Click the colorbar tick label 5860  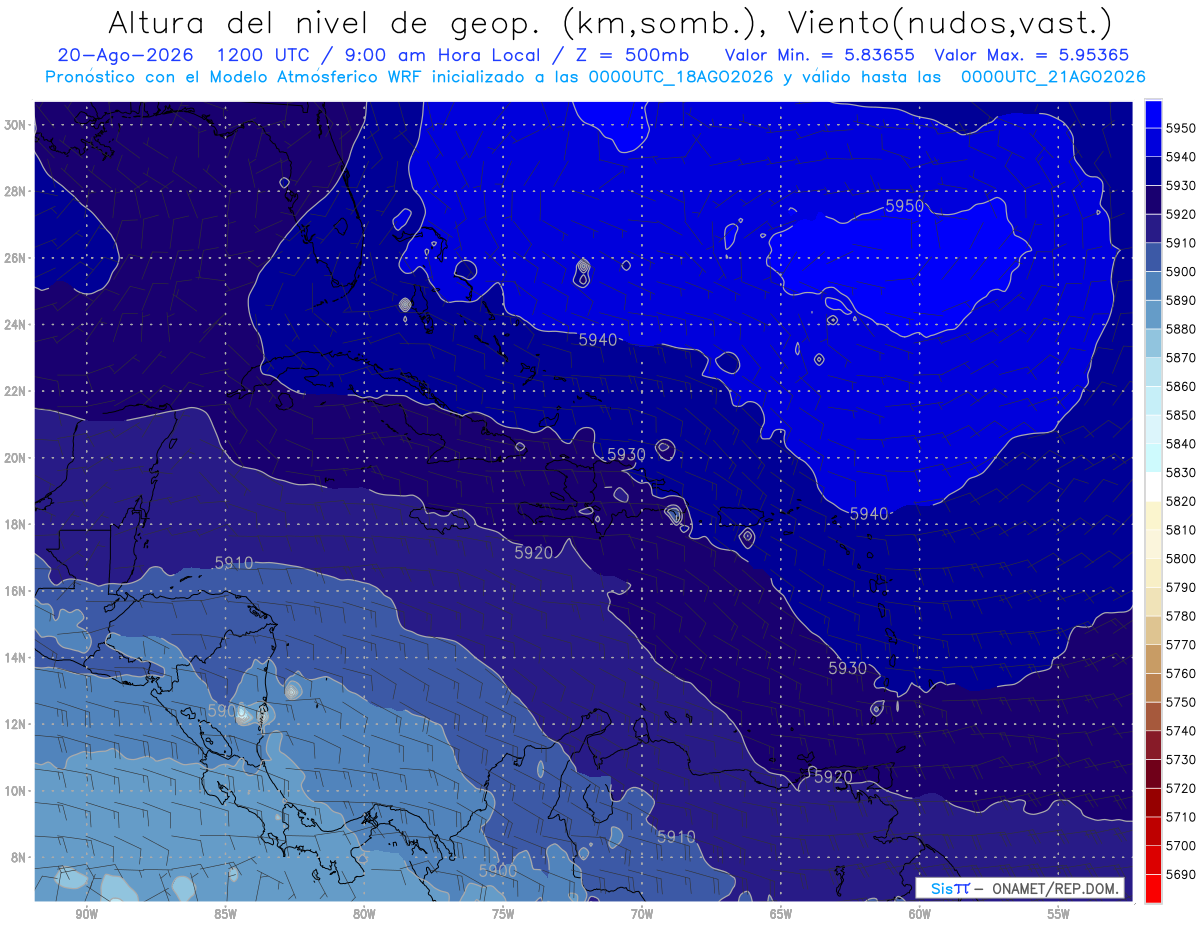tap(1180, 386)
